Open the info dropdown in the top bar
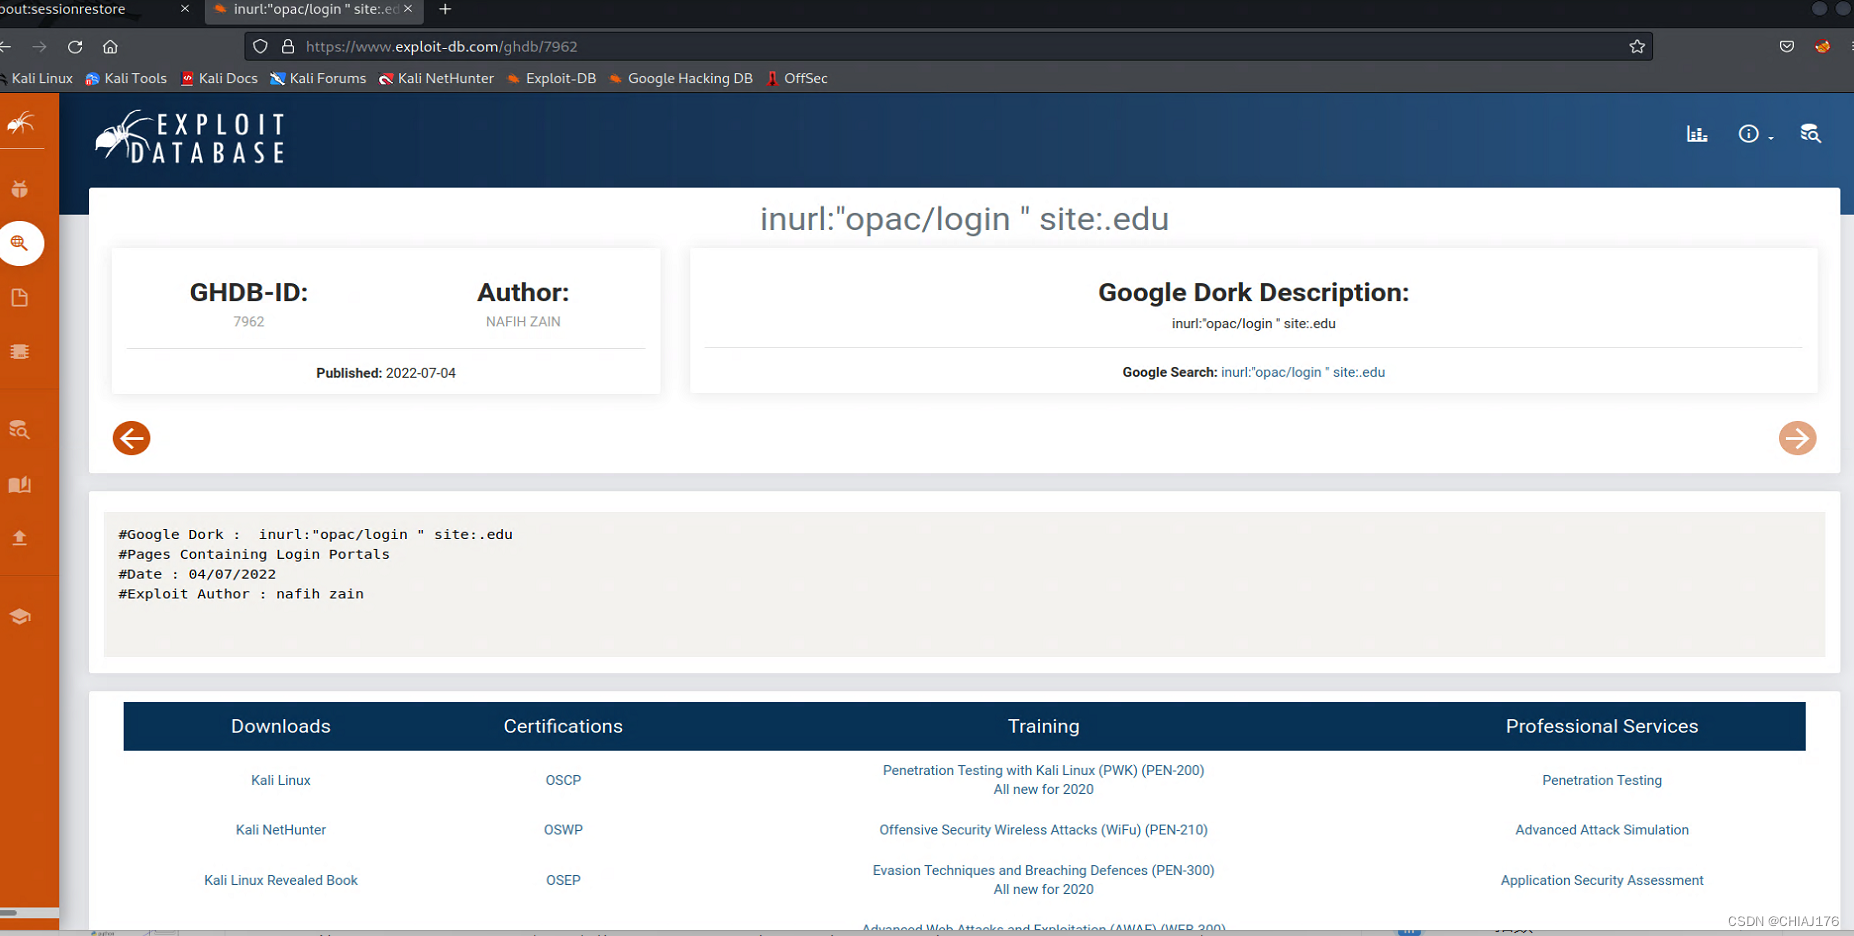 pyautogui.click(x=1749, y=133)
